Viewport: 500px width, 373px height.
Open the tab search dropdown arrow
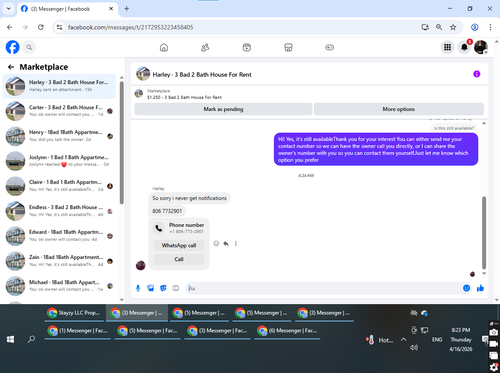pos(9,9)
